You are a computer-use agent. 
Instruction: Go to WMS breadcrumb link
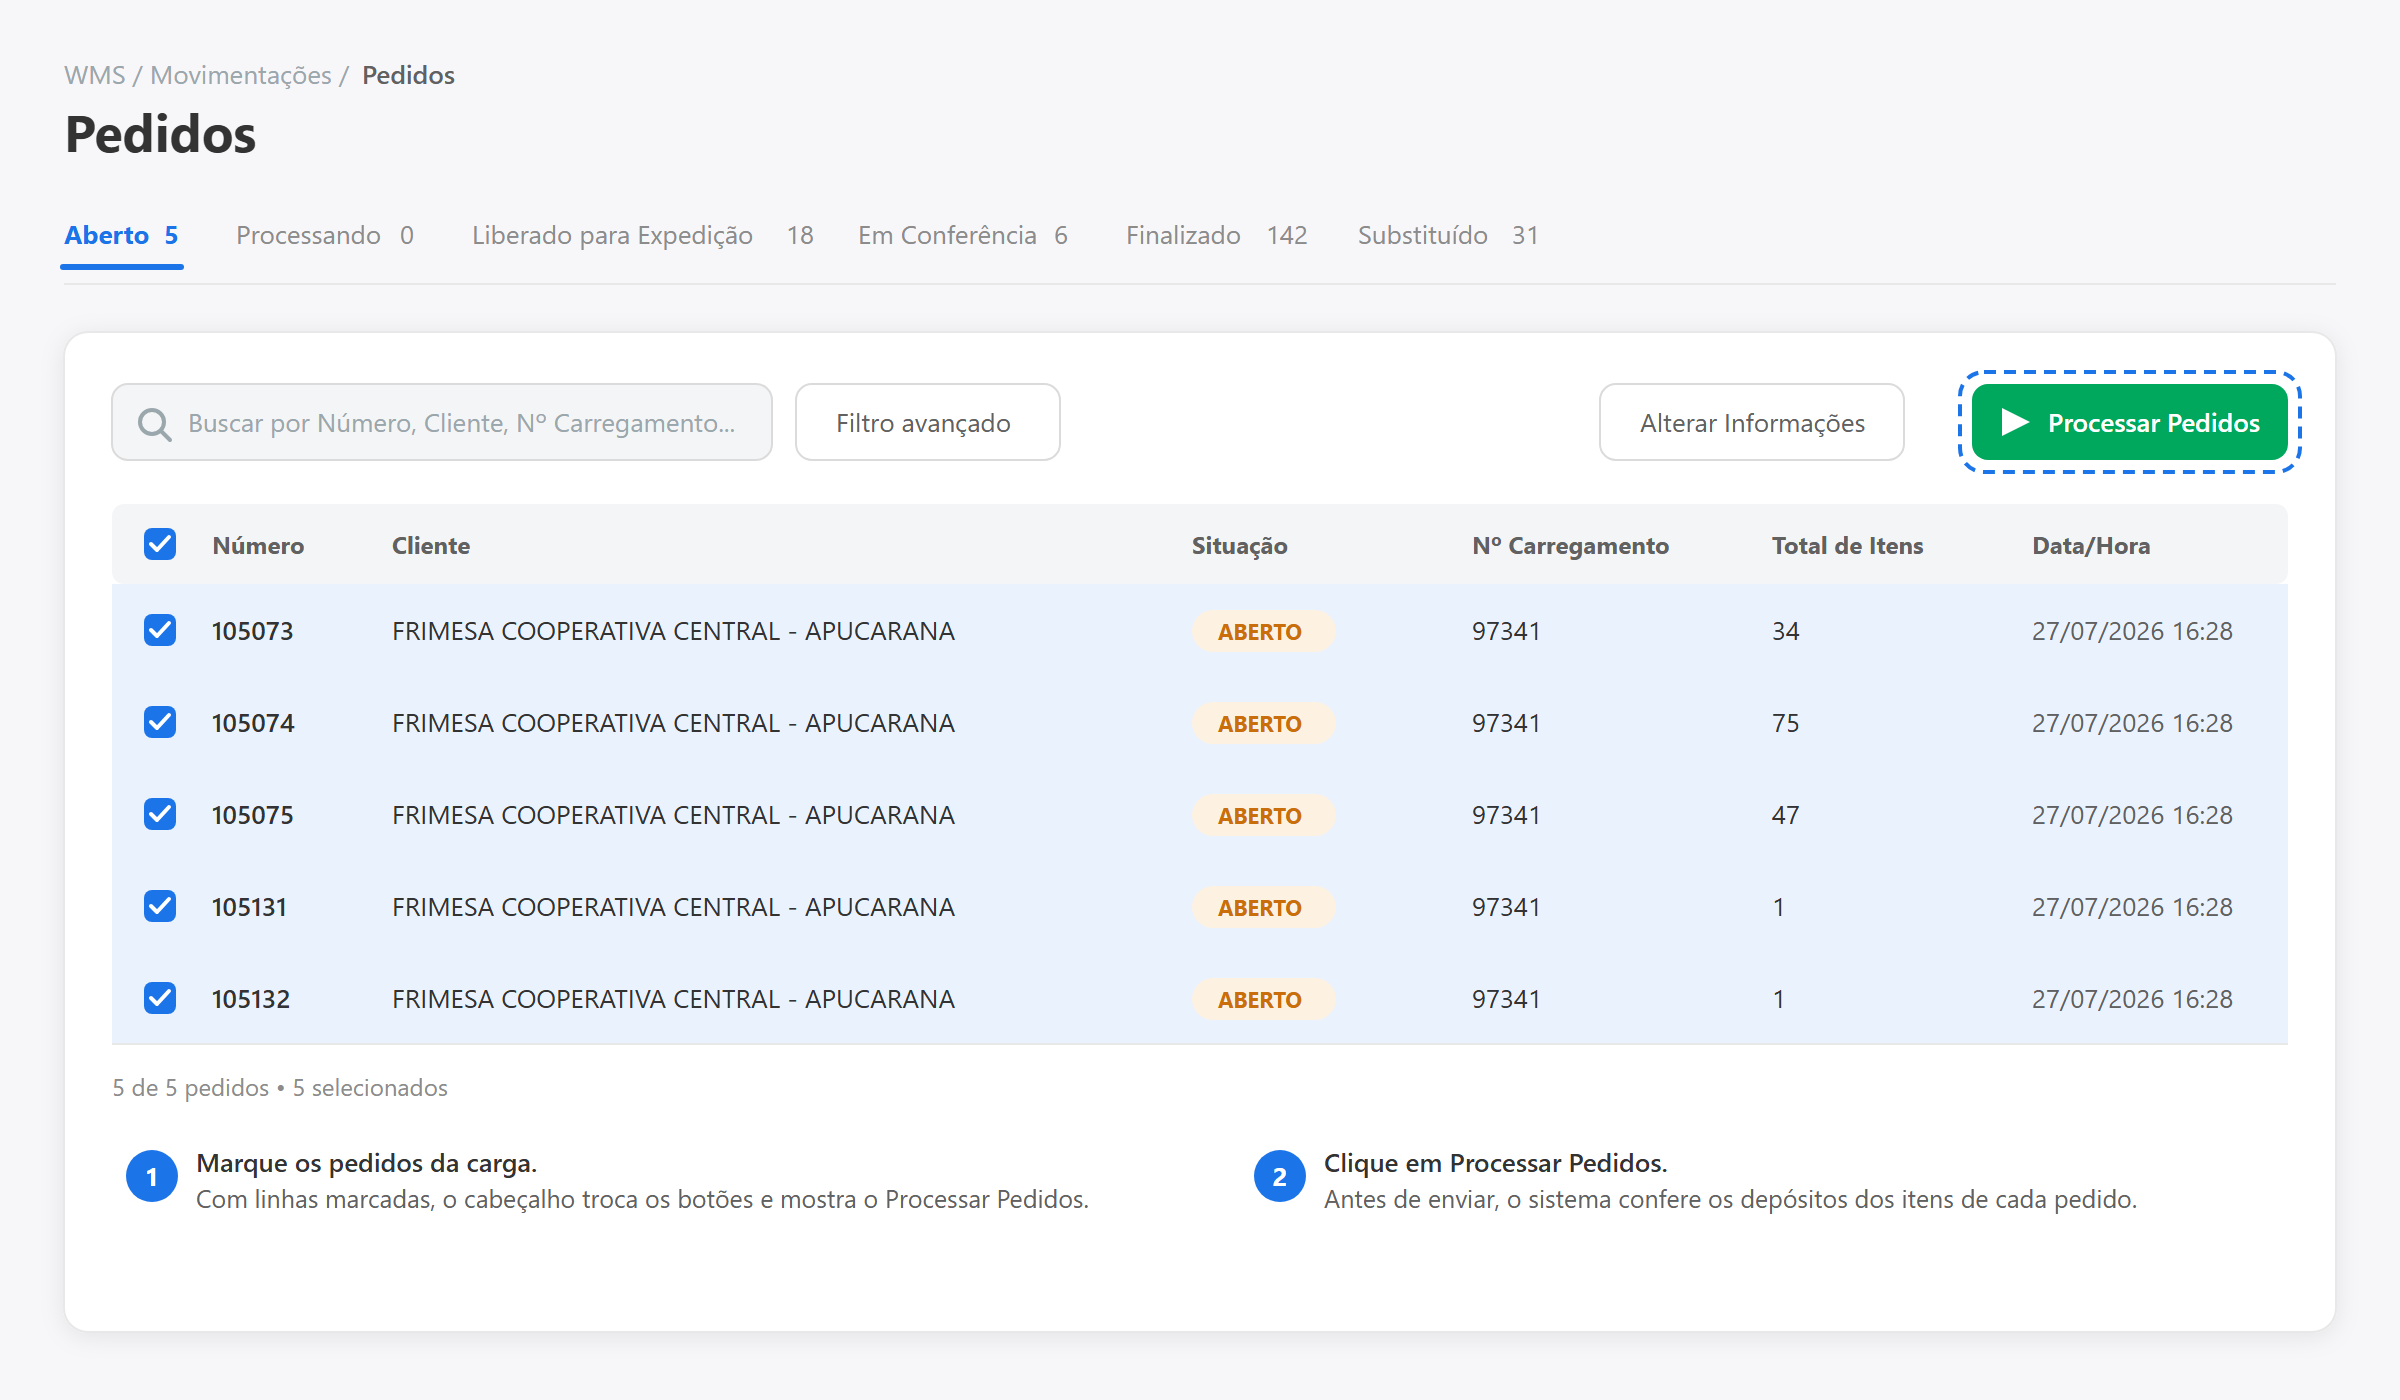coord(95,76)
